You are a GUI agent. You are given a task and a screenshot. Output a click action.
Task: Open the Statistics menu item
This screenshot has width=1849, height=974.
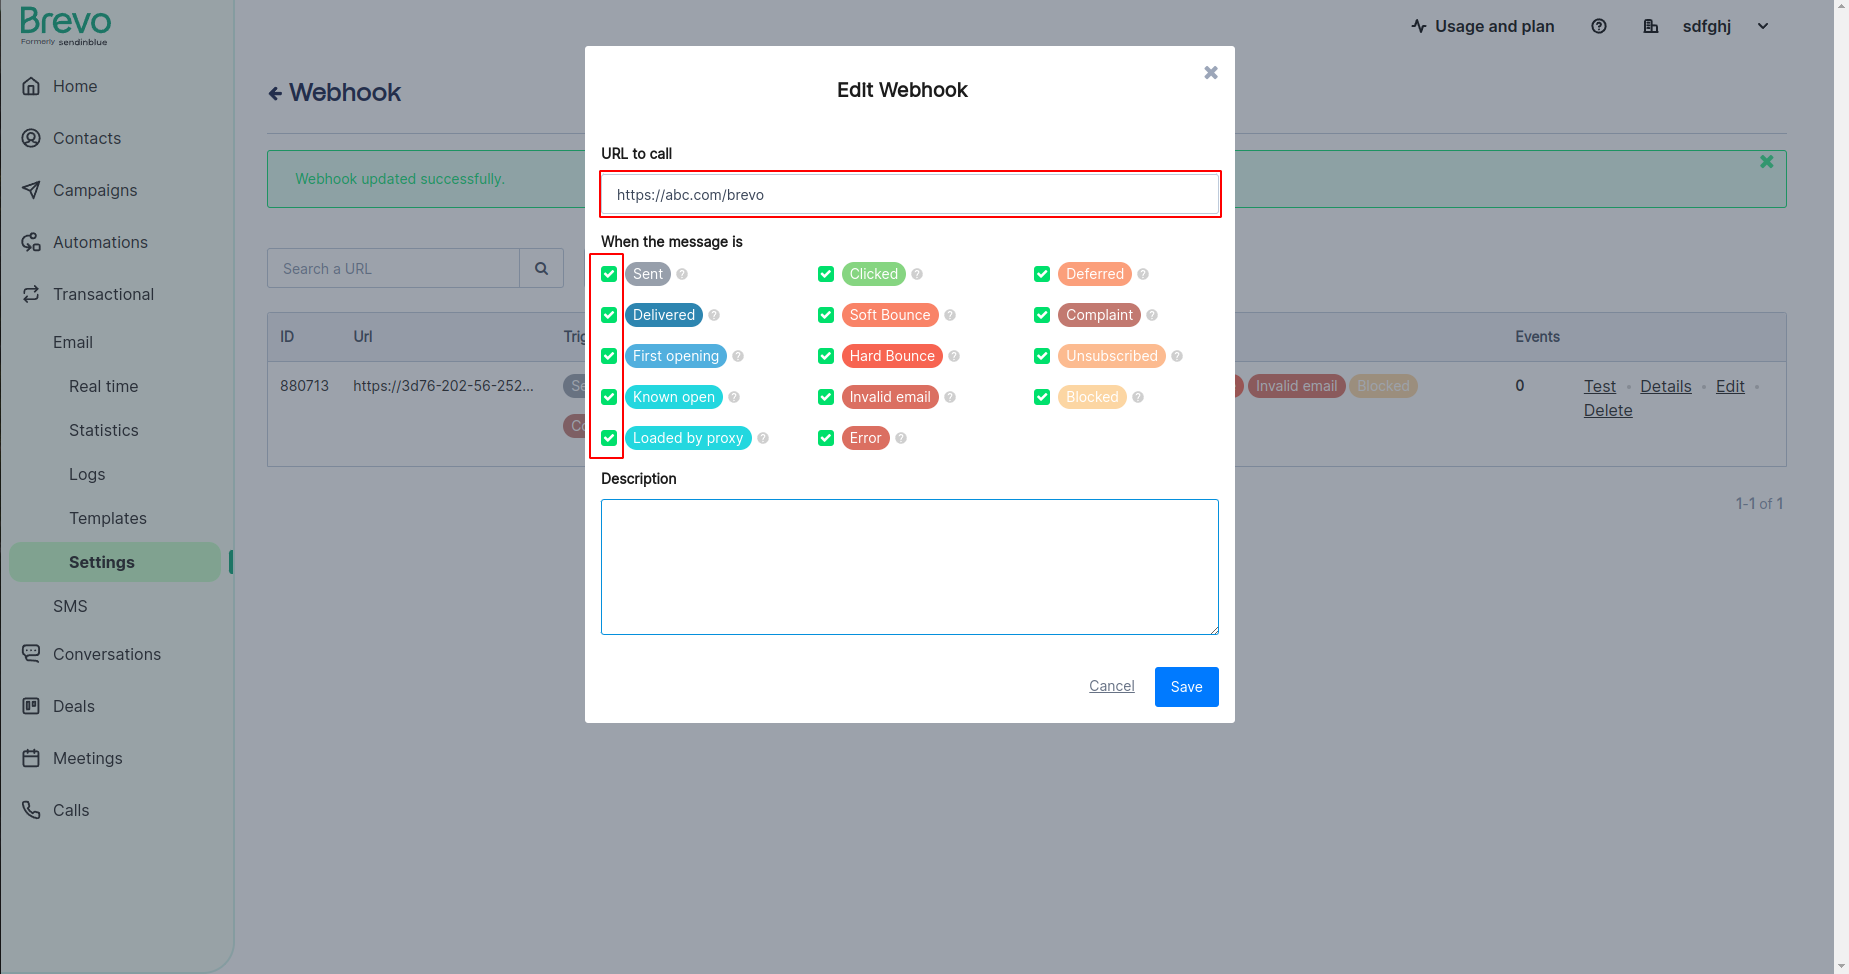[x=104, y=430]
